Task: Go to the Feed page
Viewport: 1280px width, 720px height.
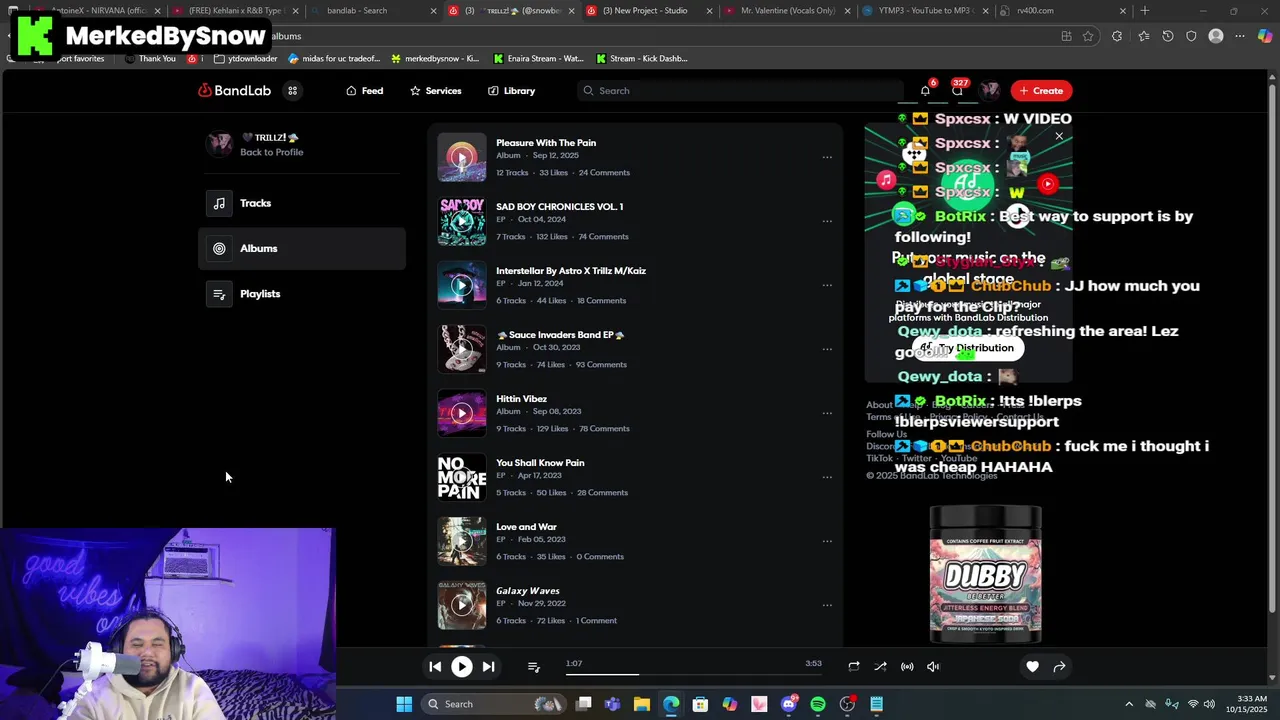Action: tap(365, 91)
